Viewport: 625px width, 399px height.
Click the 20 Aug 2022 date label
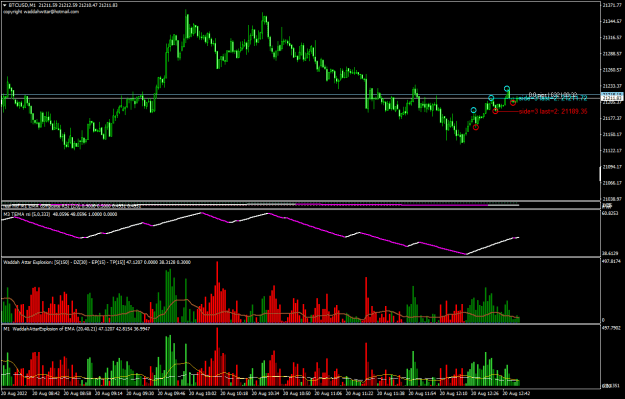pyautogui.click(x=15, y=393)
